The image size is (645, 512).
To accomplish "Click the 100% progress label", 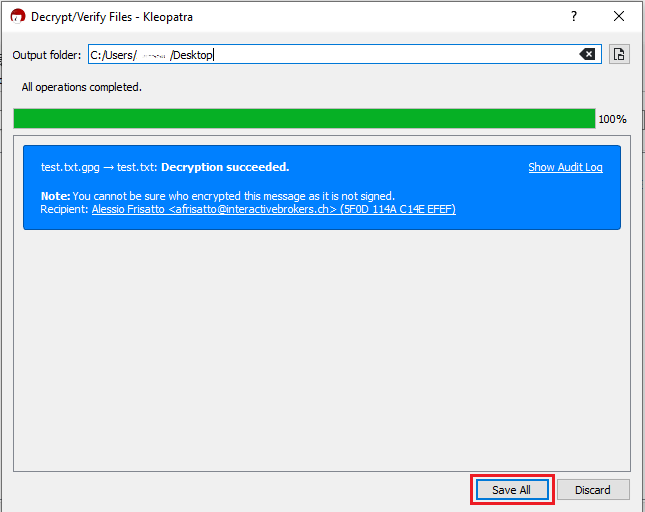I will [x=612, y=119].
